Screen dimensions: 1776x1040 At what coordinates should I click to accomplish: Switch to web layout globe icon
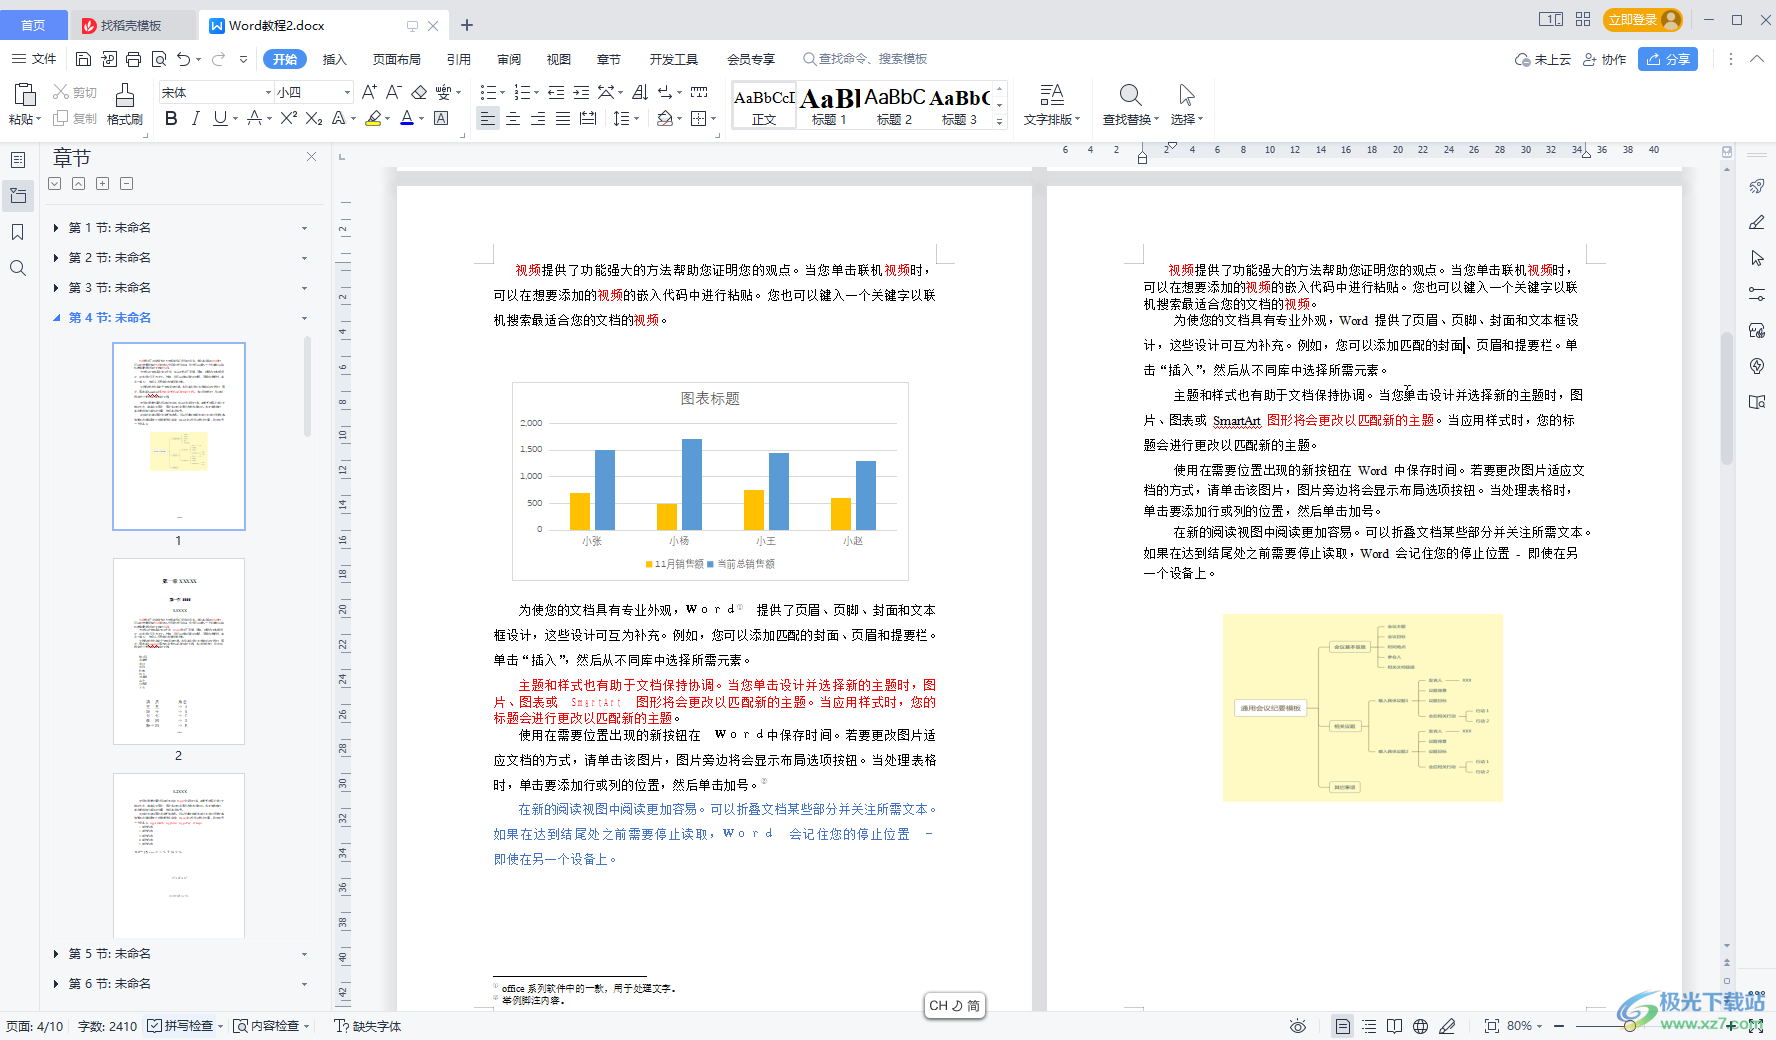click(1420, 1026)
